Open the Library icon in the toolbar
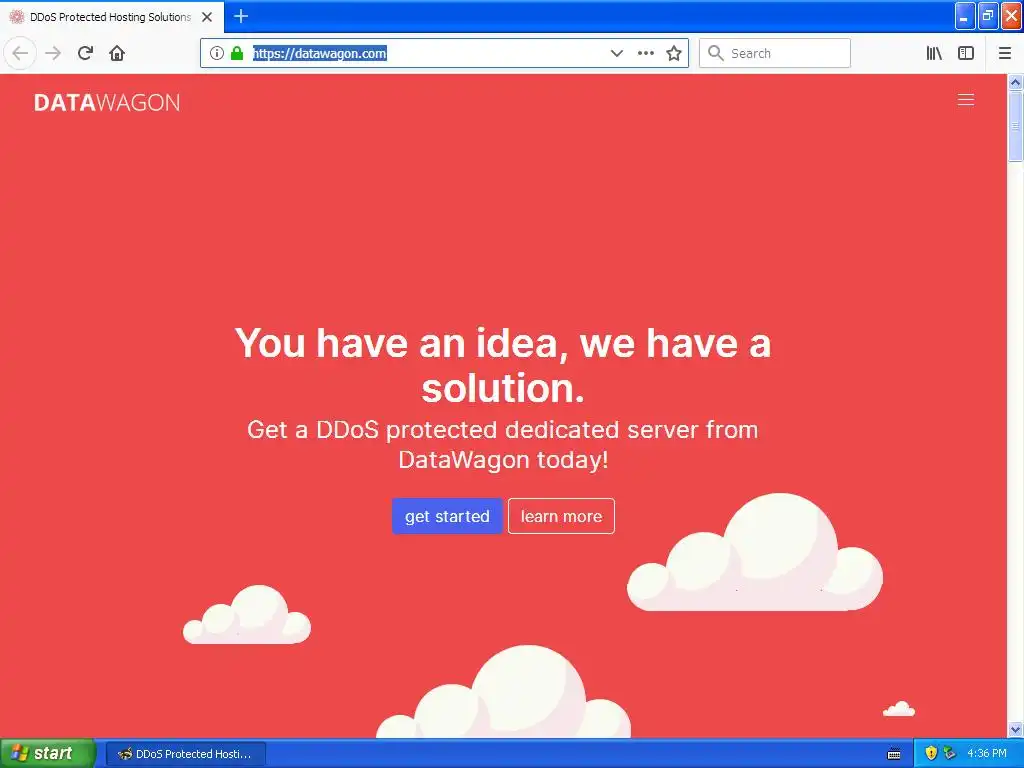Image resolution: width=1024 pixels, height=768 pixels. click(934, 53)
